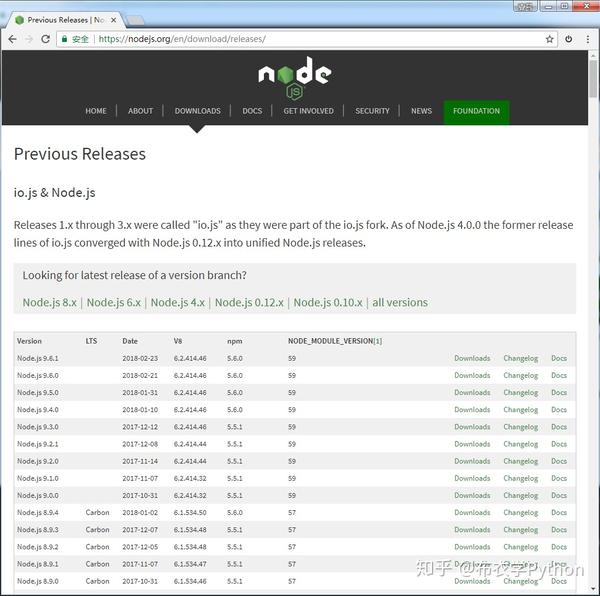Click the Node.js 9.6.1 version cell
This screenshot has height=596, width=600.
point(38,358)
